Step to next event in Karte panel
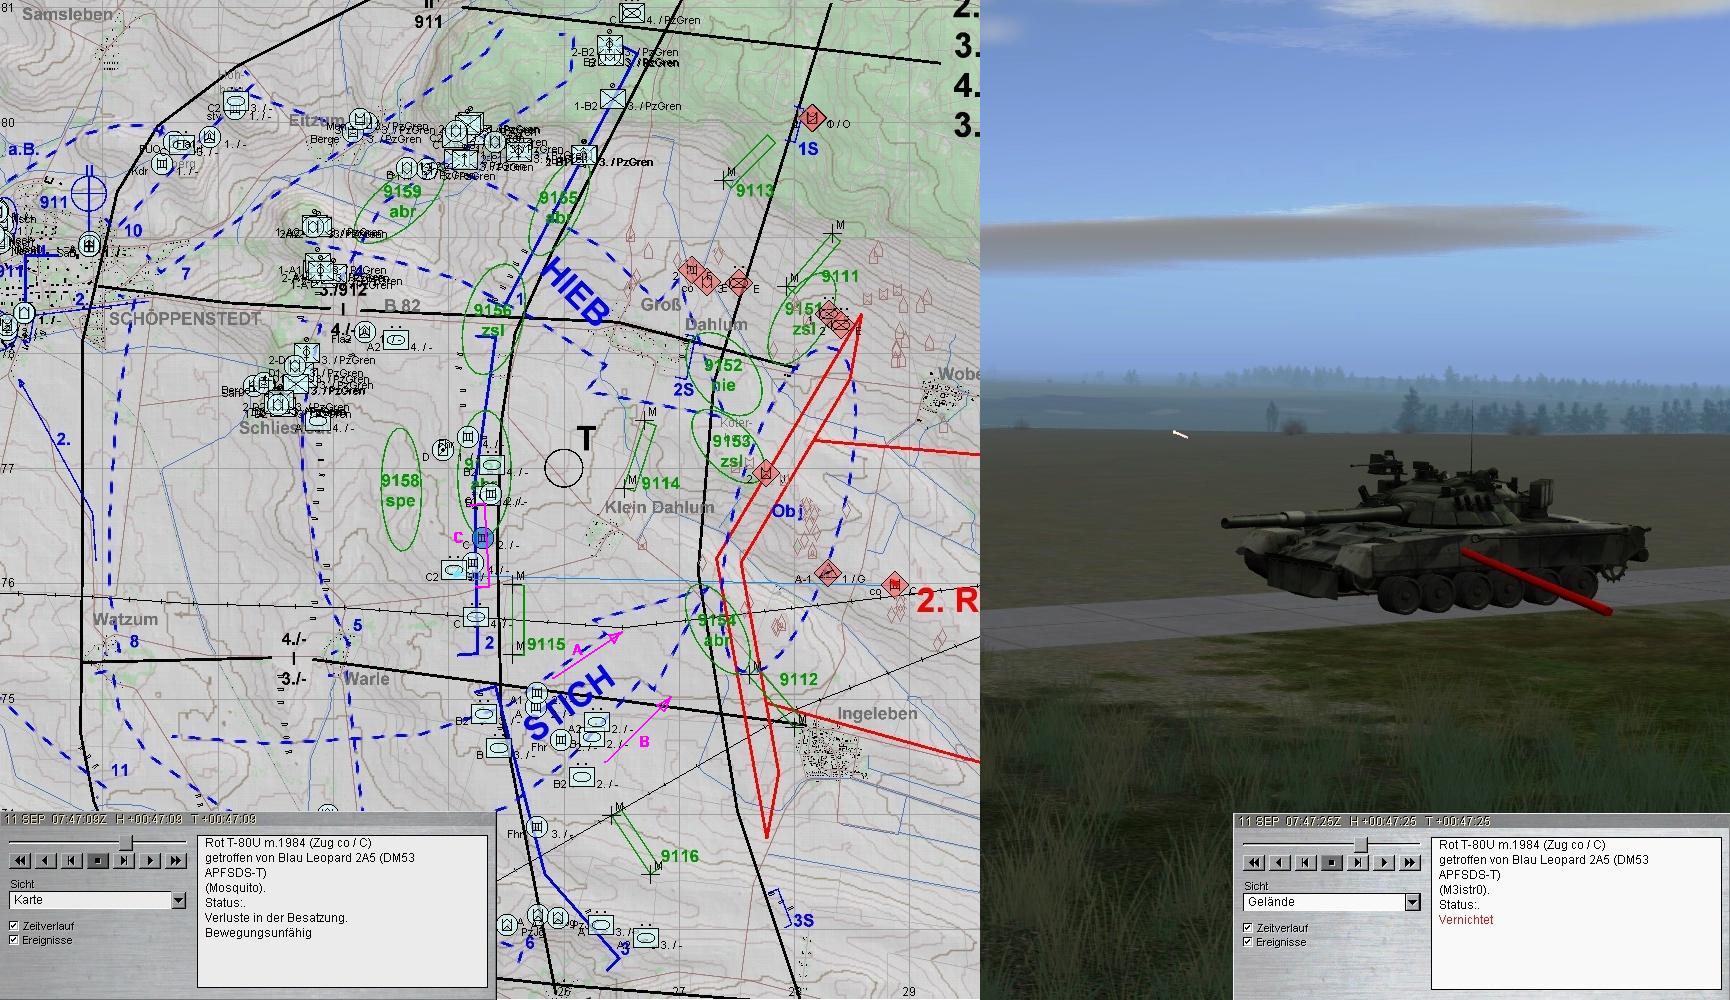1730x1000 pixels. click(124, 860)
